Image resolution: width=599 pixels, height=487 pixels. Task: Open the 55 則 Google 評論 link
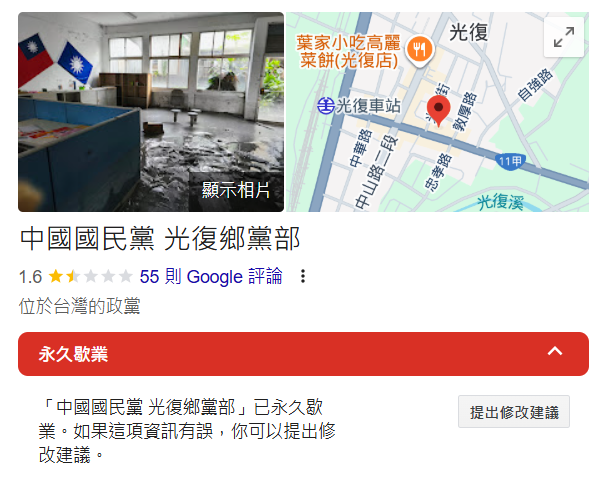click(211, 276)
